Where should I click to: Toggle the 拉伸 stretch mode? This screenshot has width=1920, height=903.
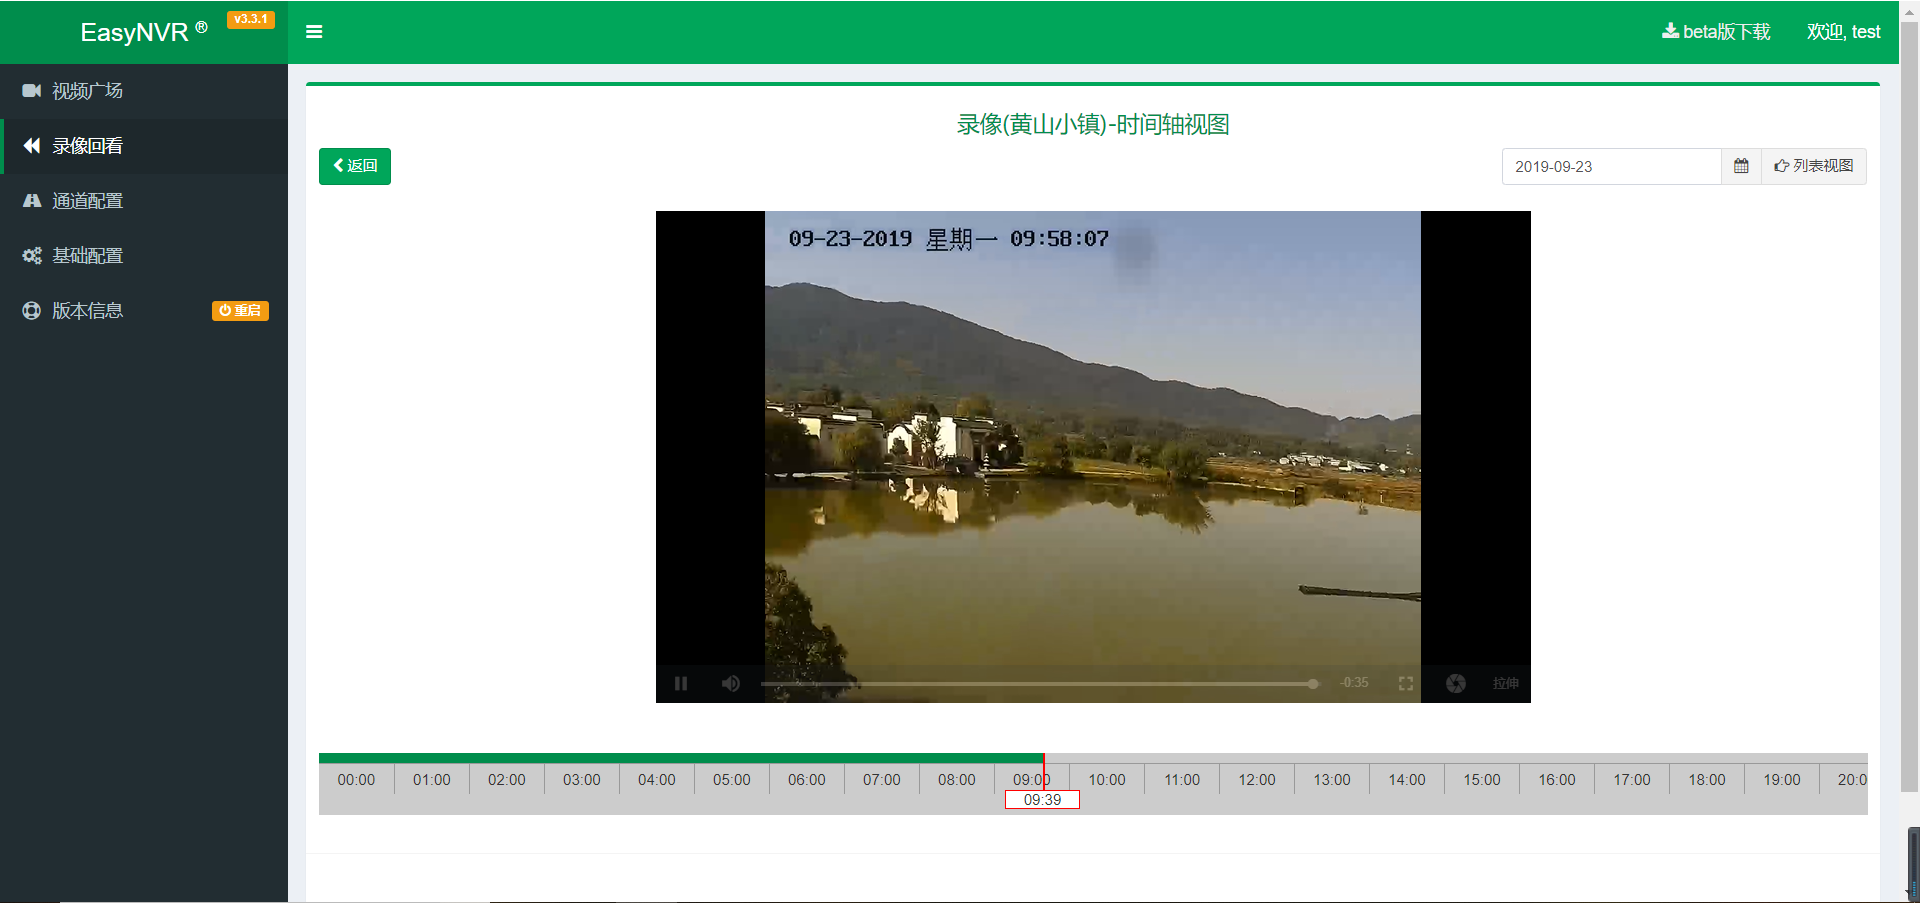click(x=1505, y=683)
